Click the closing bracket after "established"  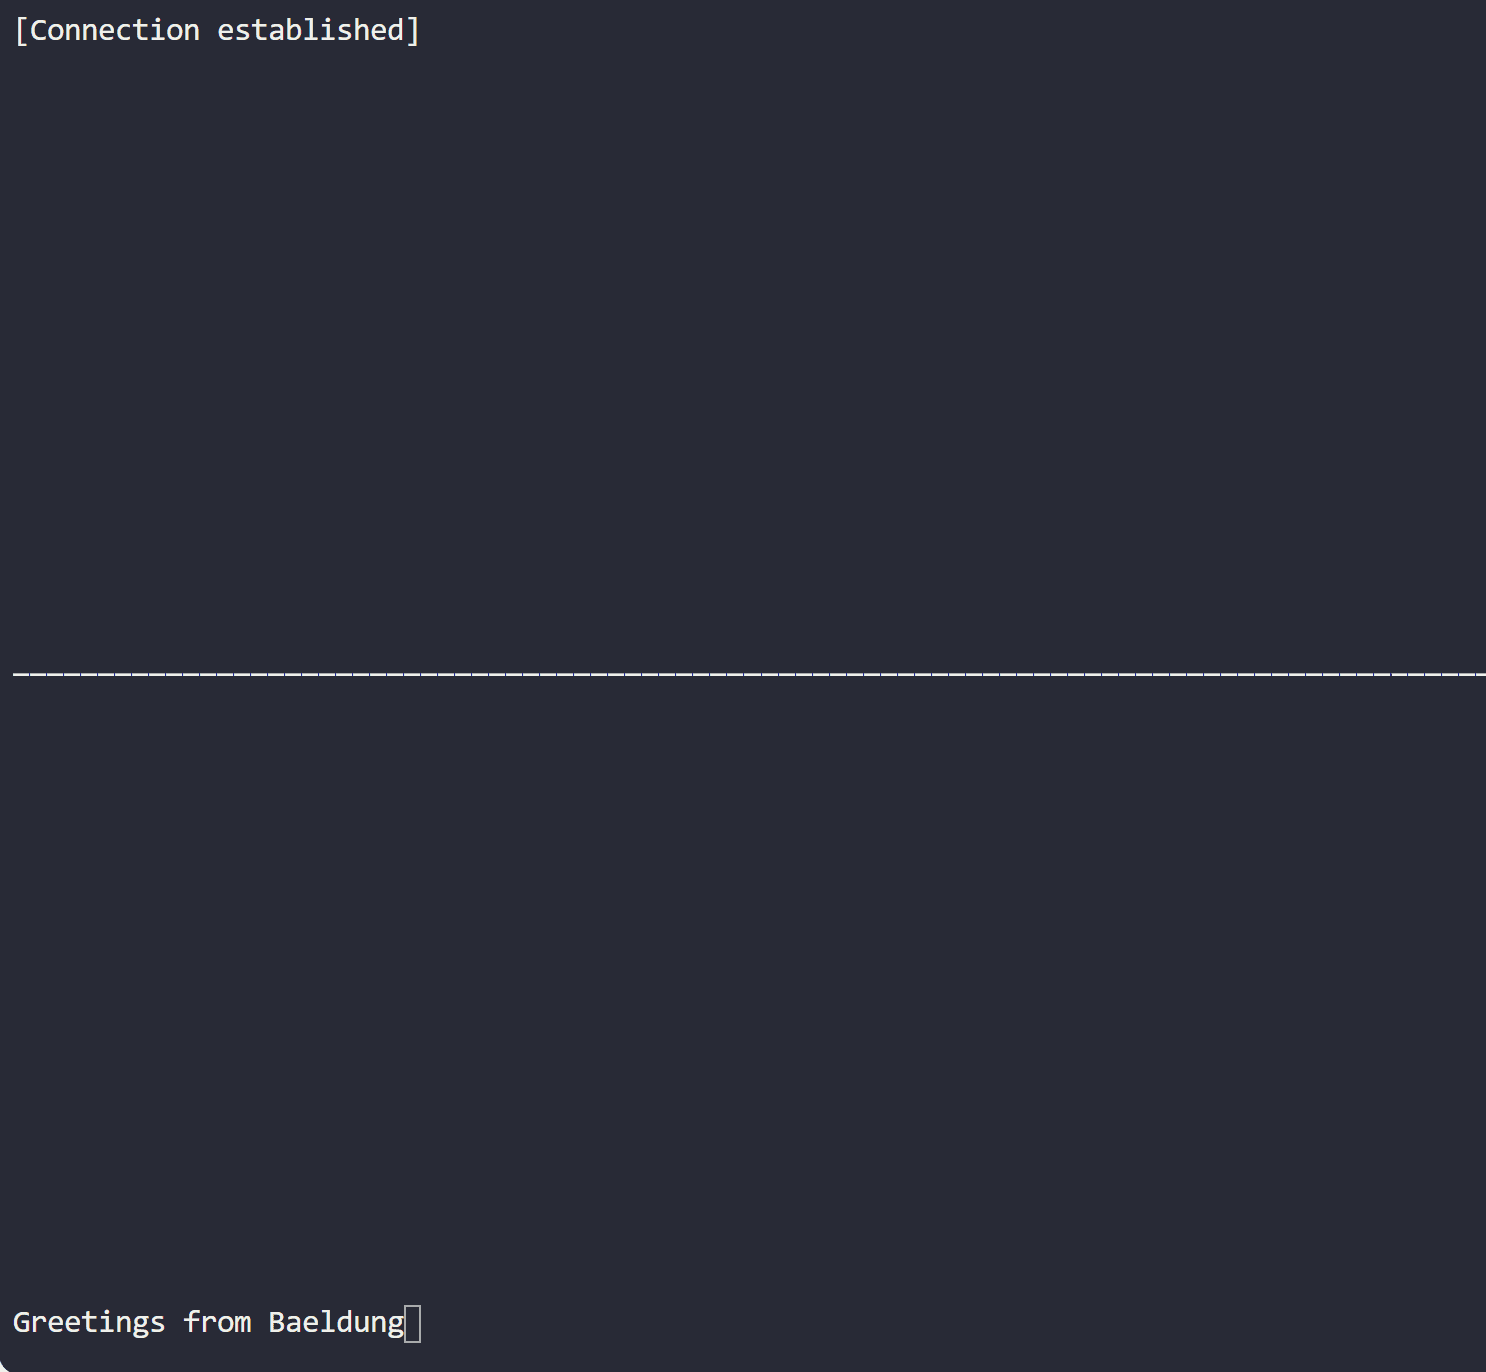pyautogui.click(x=413, y=31)
